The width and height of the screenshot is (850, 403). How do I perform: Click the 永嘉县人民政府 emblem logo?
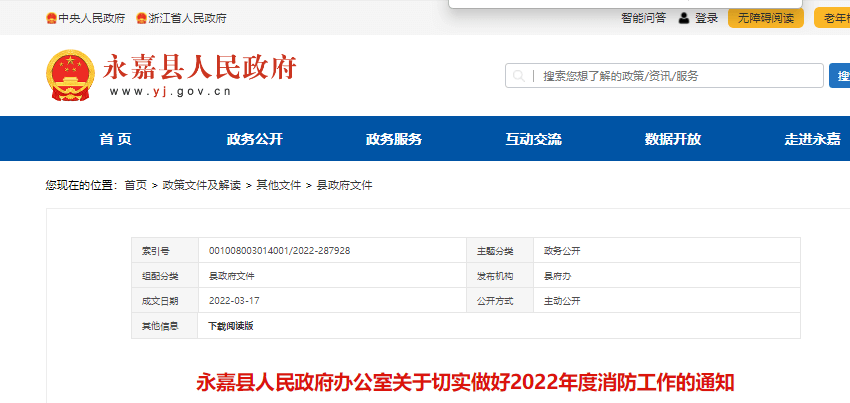click(x=70, y=75)
